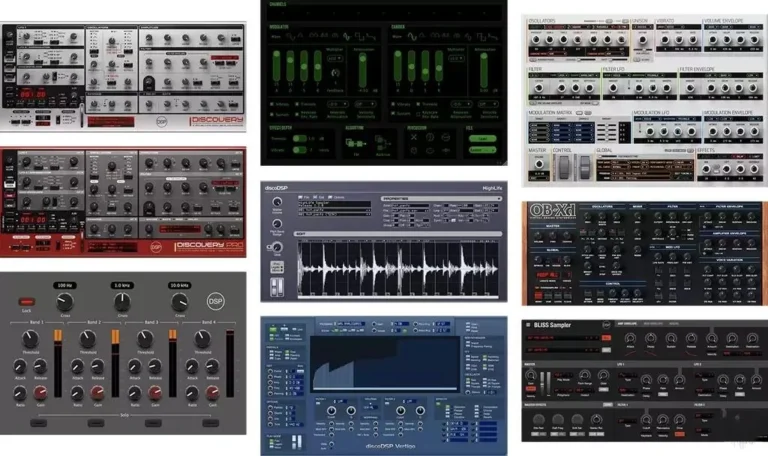This screenshot has width=768, height=456.
Task: Click the DSP logo on white Discovery synth
Action: point(161,121)
